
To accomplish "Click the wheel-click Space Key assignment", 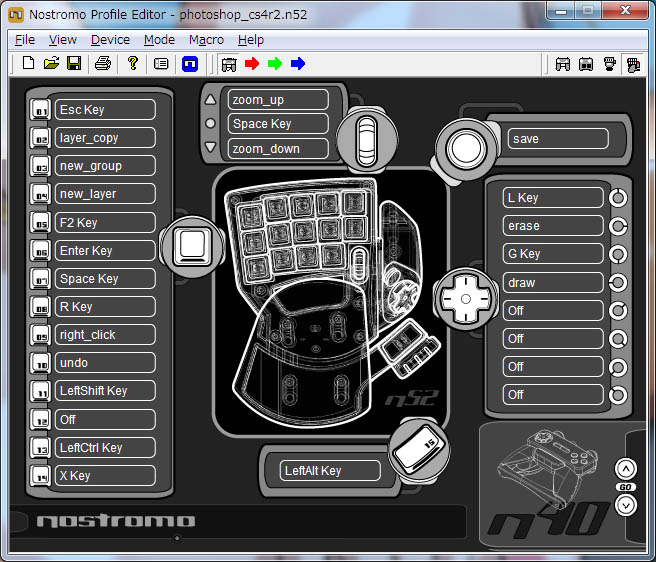I will (x=278, y=124).
